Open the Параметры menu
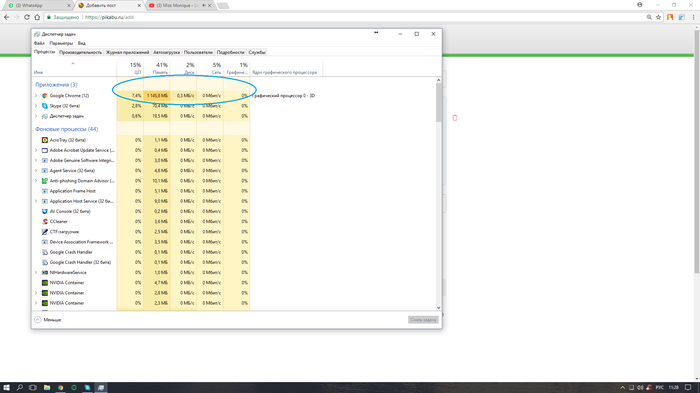The image size is (700, 393). tap(61, 43)
